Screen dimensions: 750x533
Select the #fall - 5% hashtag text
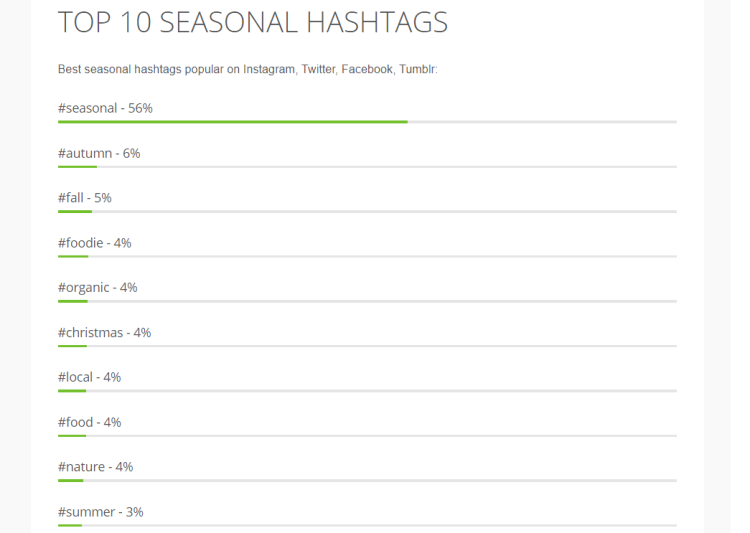(85, 198)
